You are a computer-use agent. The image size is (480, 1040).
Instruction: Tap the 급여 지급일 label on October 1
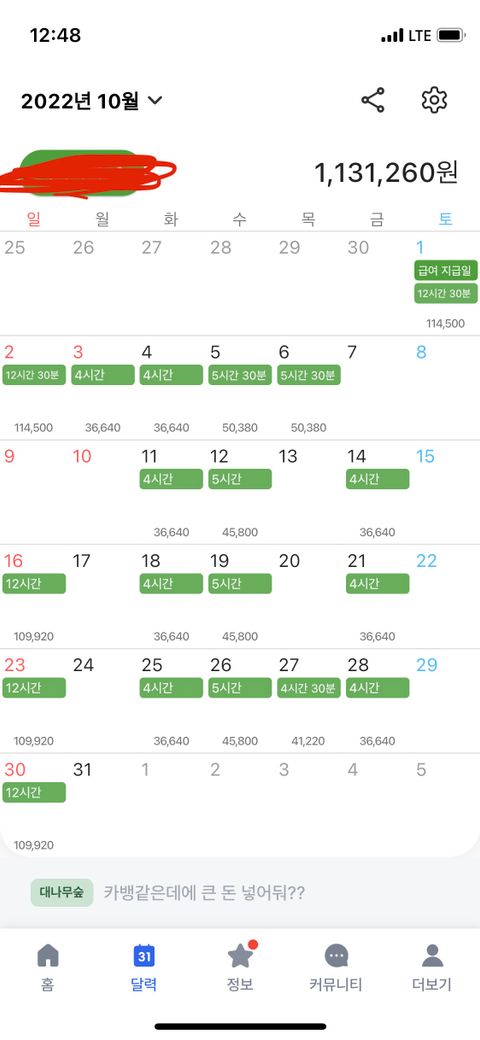tap(446, 271)
